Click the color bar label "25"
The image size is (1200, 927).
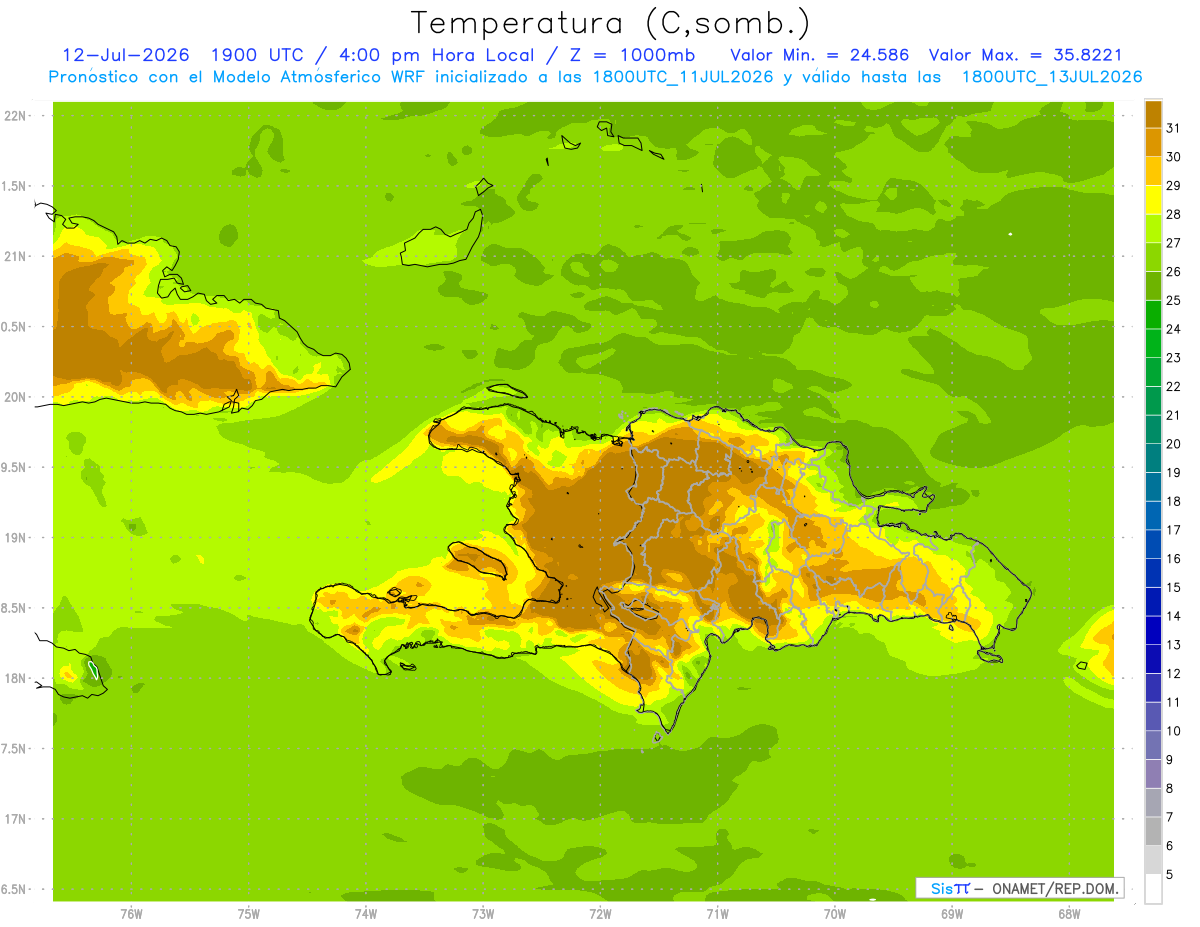pyautogui.click(x=1174, y=300)
